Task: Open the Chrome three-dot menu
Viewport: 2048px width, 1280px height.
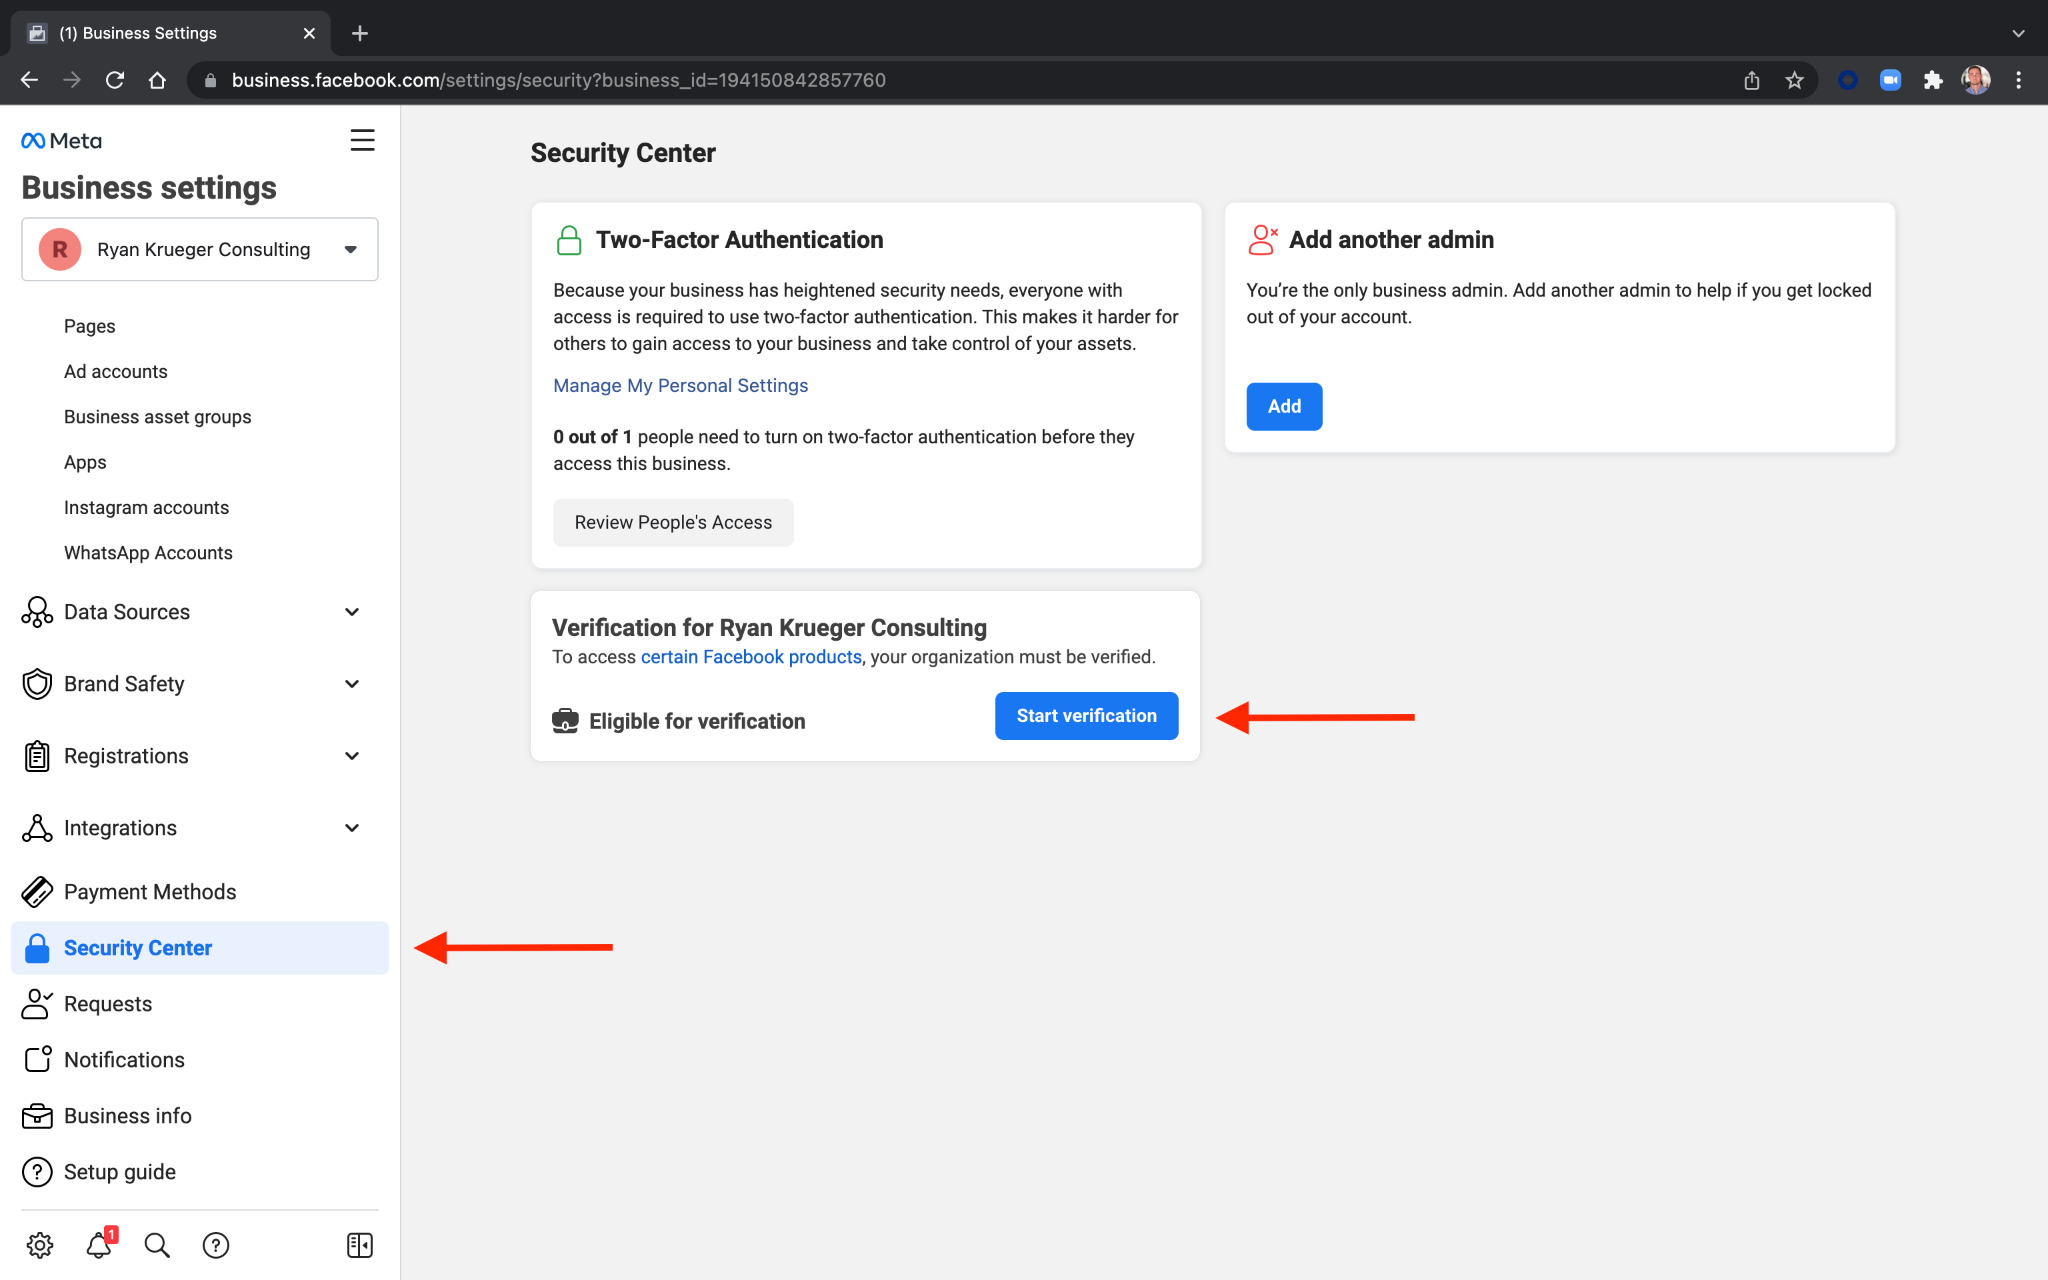Action: (2019, 80)
